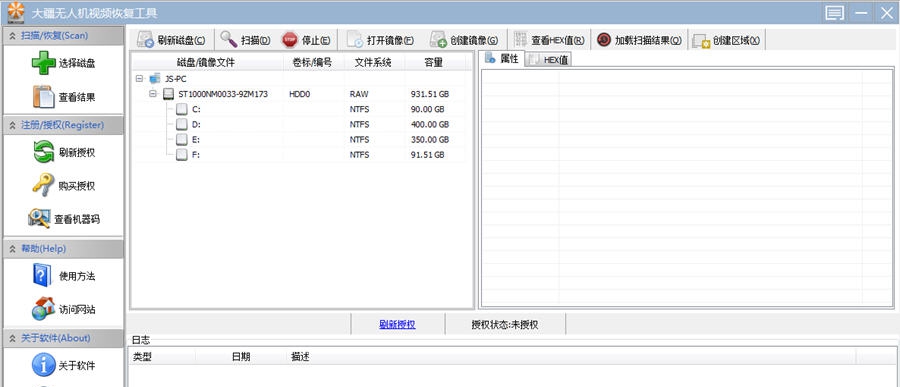The image size is (900, 387).
Task: Visit website via 访问网站 icon
Action: tap(44, 309)
